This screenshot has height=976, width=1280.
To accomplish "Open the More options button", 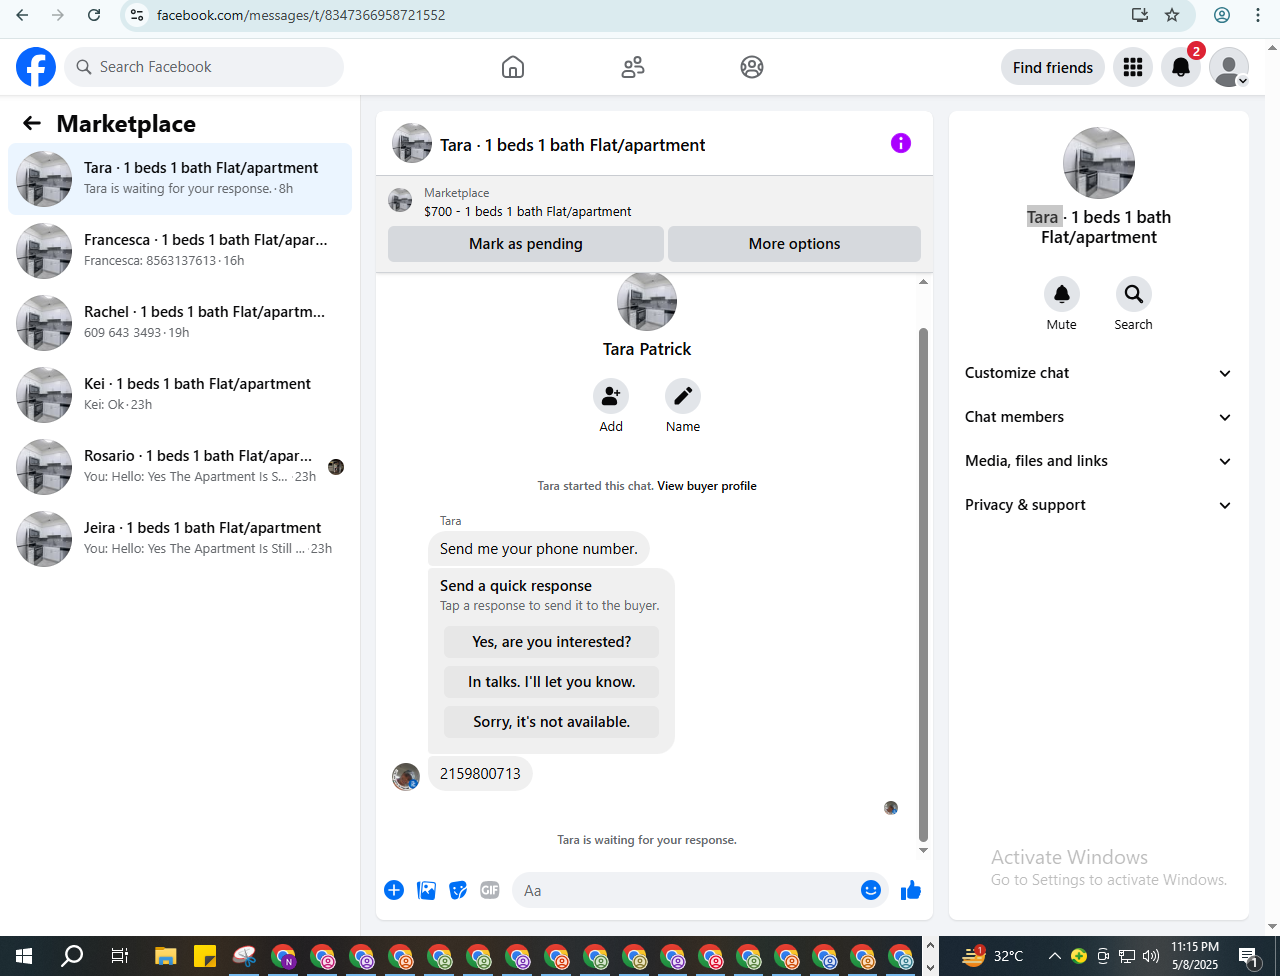I will tap(794, 244).
